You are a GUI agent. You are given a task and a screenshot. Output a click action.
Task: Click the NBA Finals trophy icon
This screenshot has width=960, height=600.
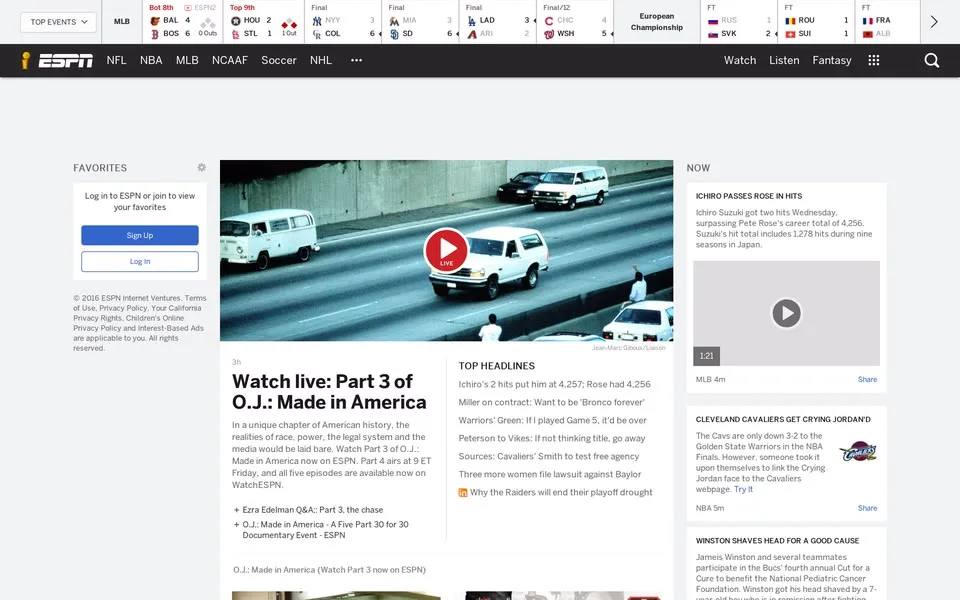[25, 60]
